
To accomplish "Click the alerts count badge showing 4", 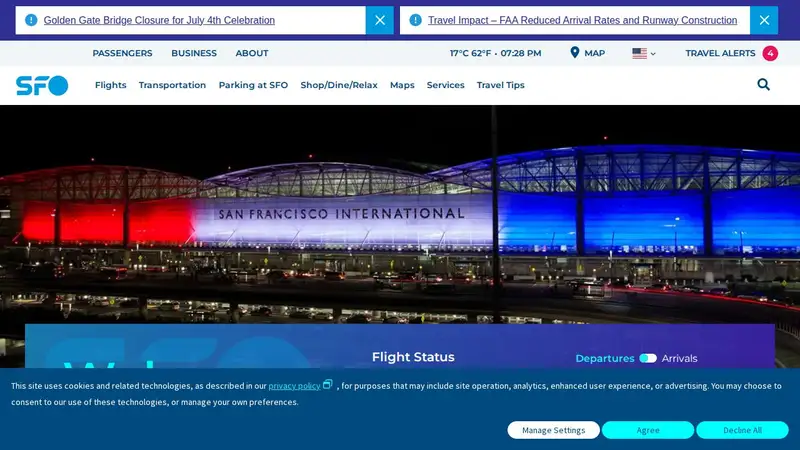I will [x=770, y=53].
